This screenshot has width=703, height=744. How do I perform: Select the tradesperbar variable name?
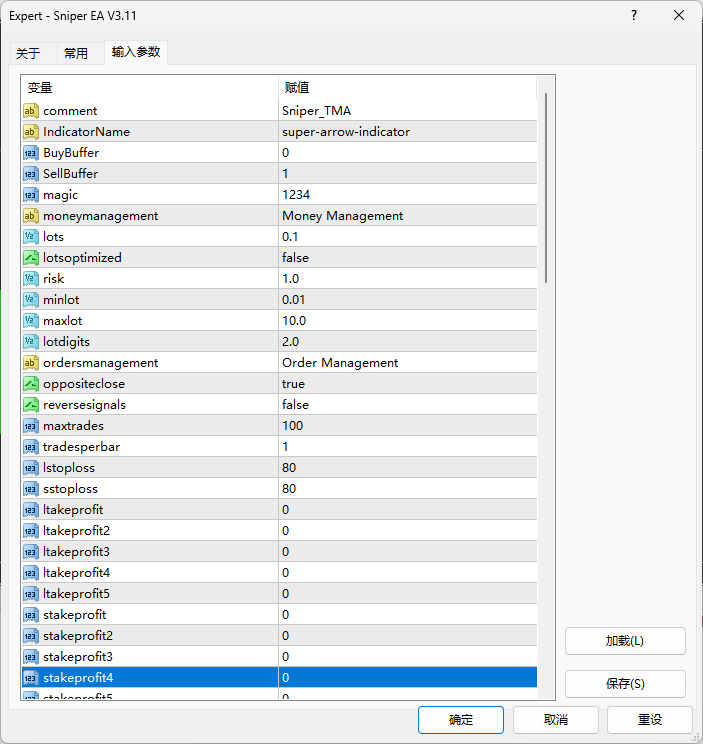tap(82, 447)
